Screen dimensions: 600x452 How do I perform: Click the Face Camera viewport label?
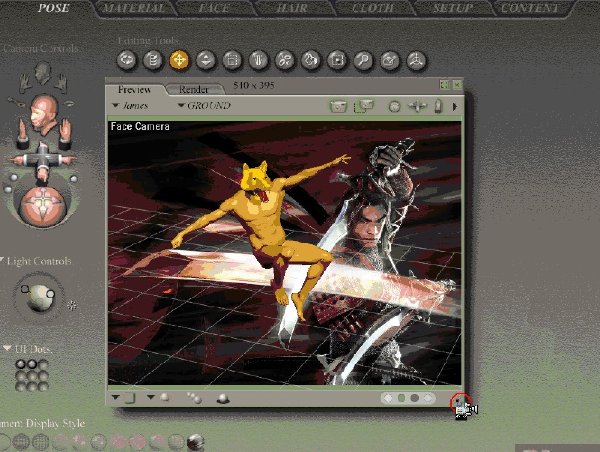click(x=140, y=126)
